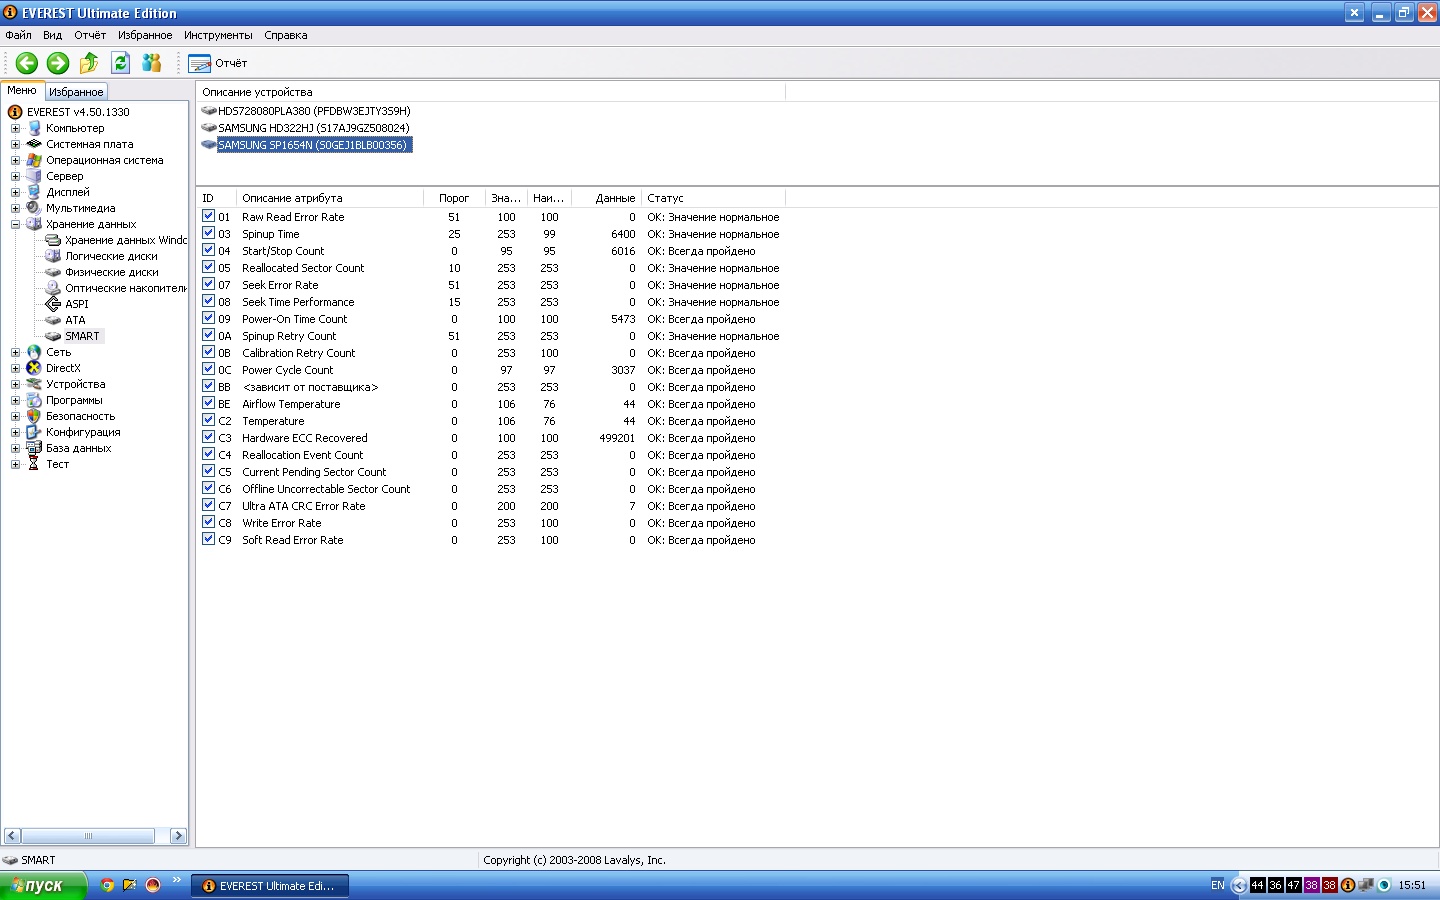Toggle the Reallocated Sector Count checkbox
1440x900 pixels.
click(x=208, y=267)
